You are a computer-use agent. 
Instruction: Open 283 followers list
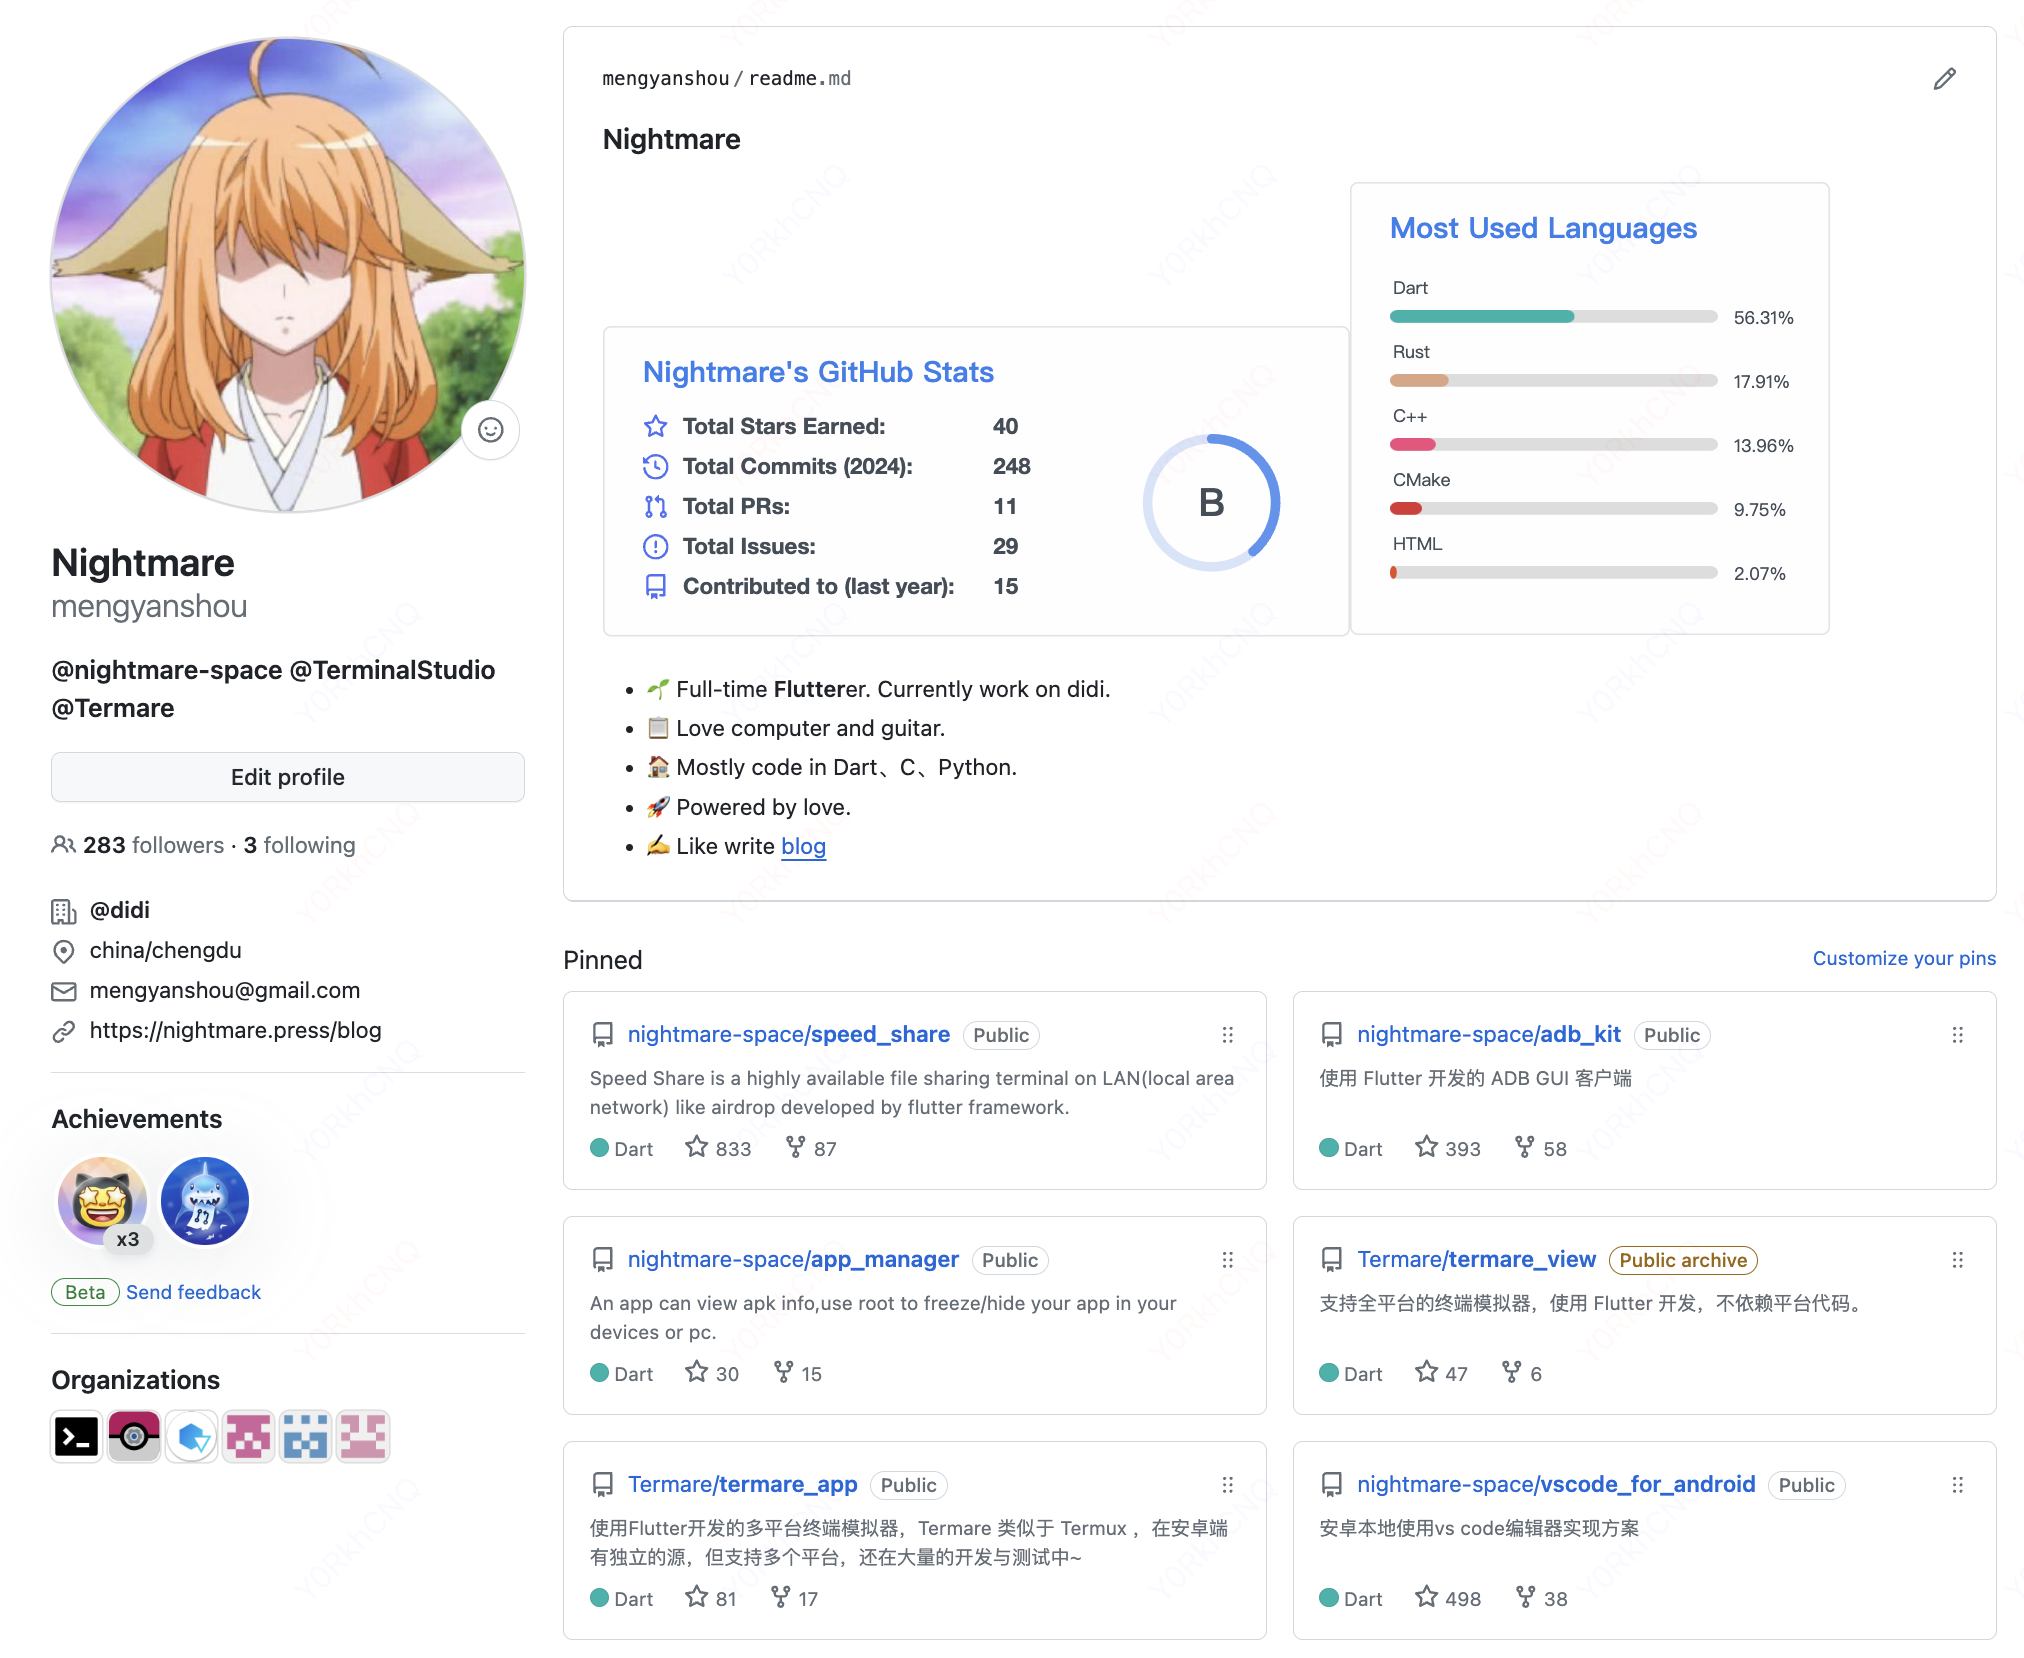point(153,845)
